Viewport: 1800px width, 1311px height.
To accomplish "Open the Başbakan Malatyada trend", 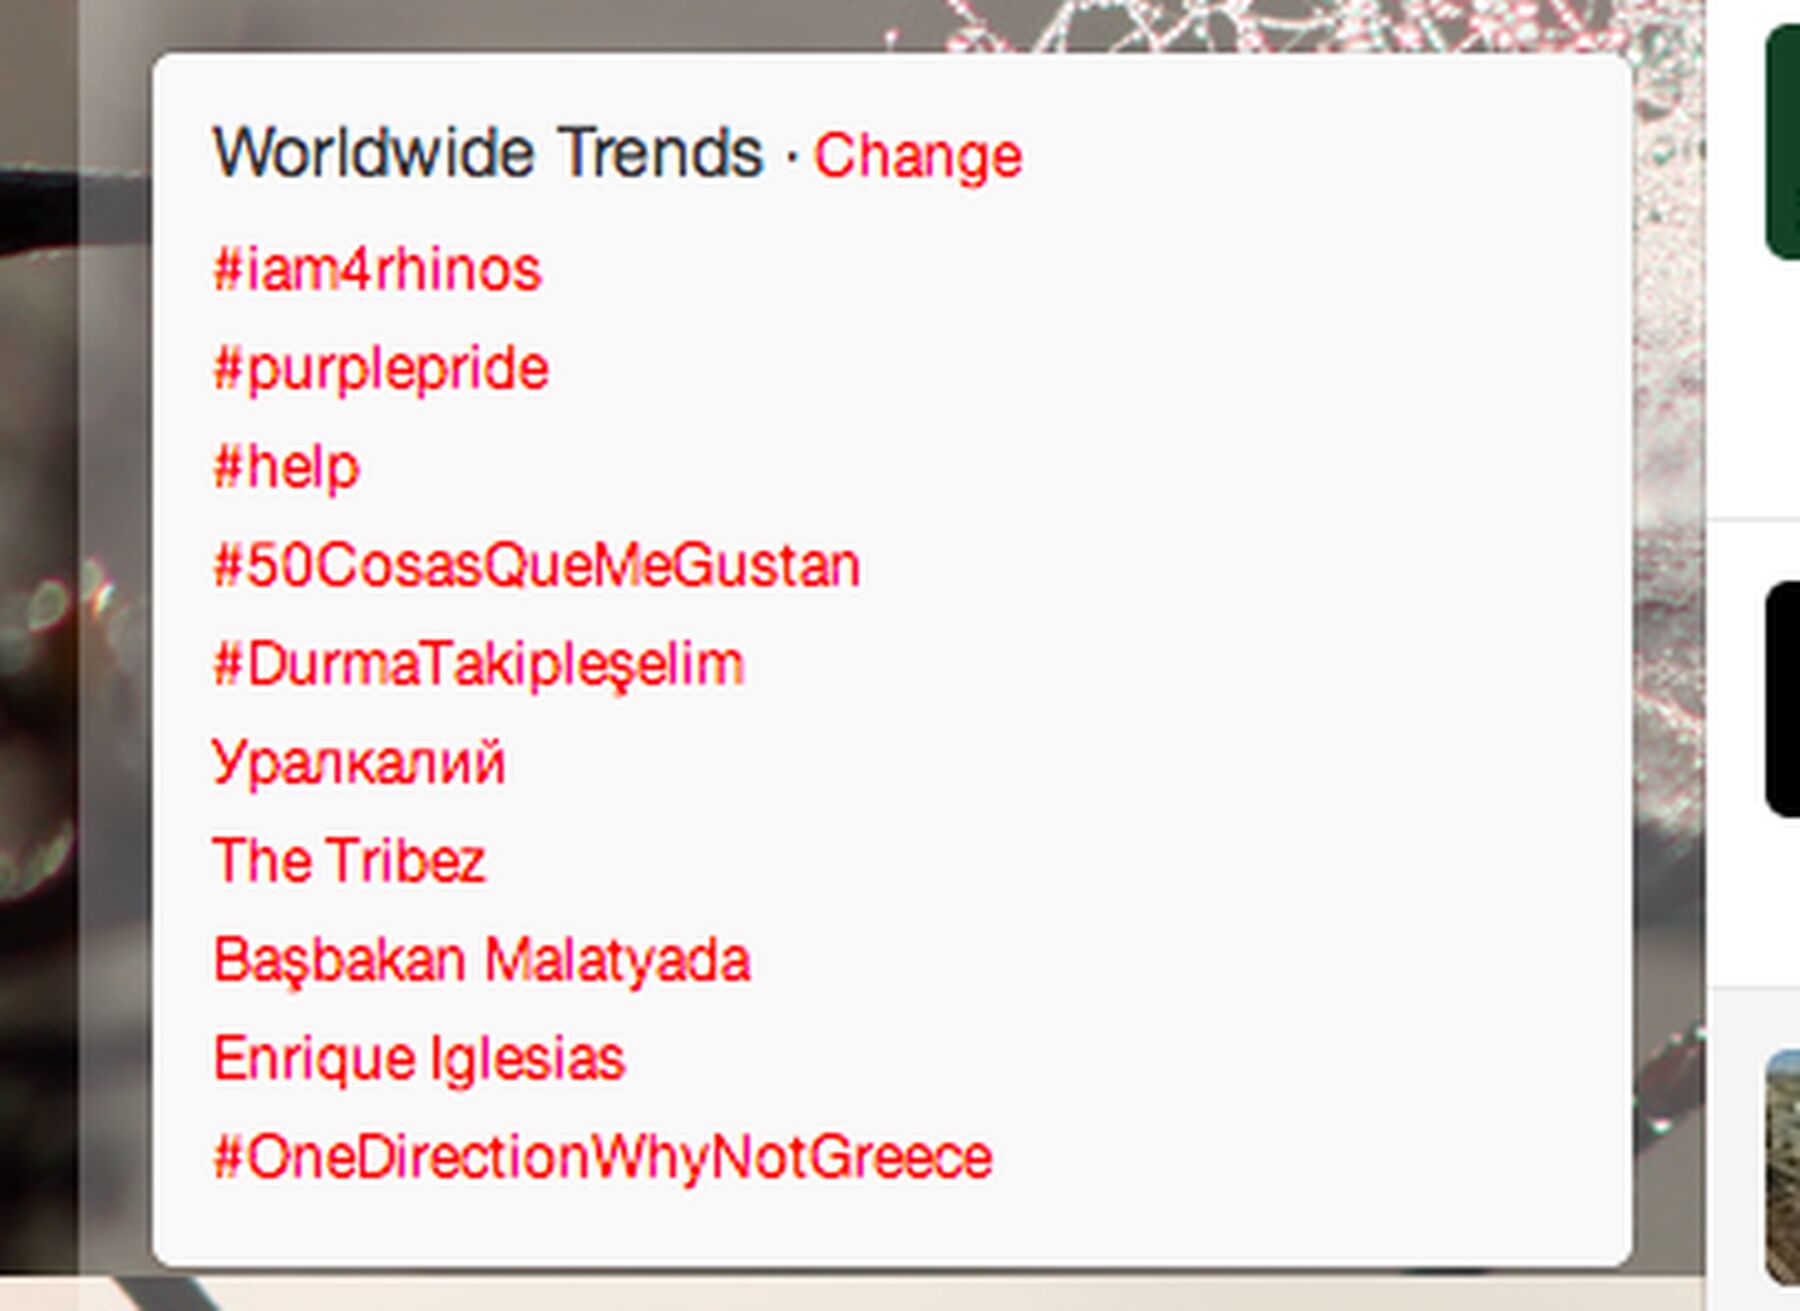I will click(x=482, y=960).
